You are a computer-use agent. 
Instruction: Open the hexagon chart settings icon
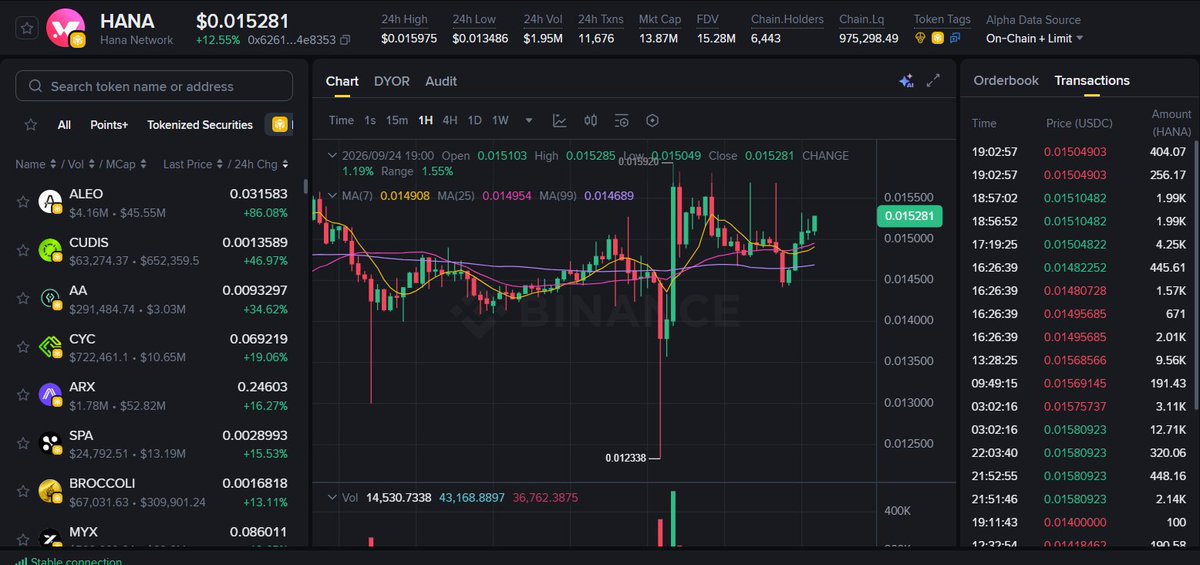coord(653,121)
